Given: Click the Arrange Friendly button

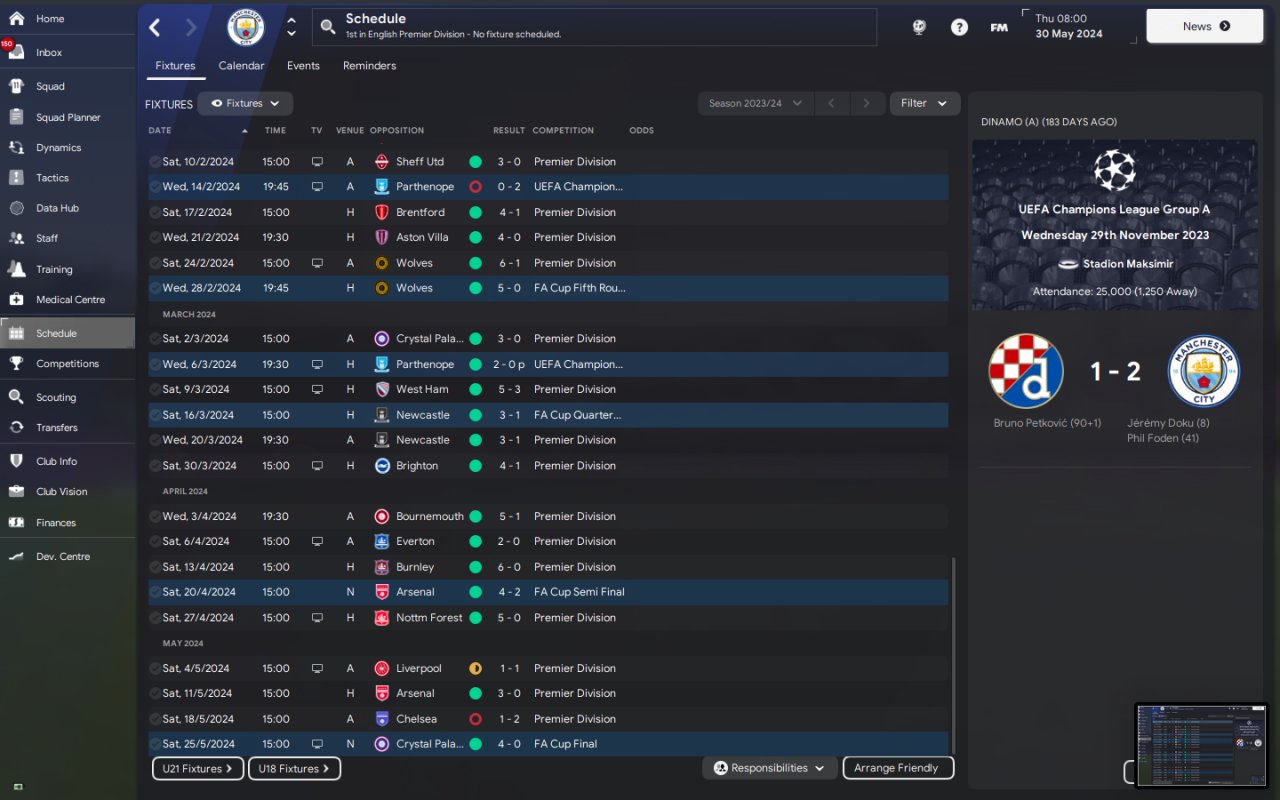Looking at the screenshot, I should (x=898, y=768).
